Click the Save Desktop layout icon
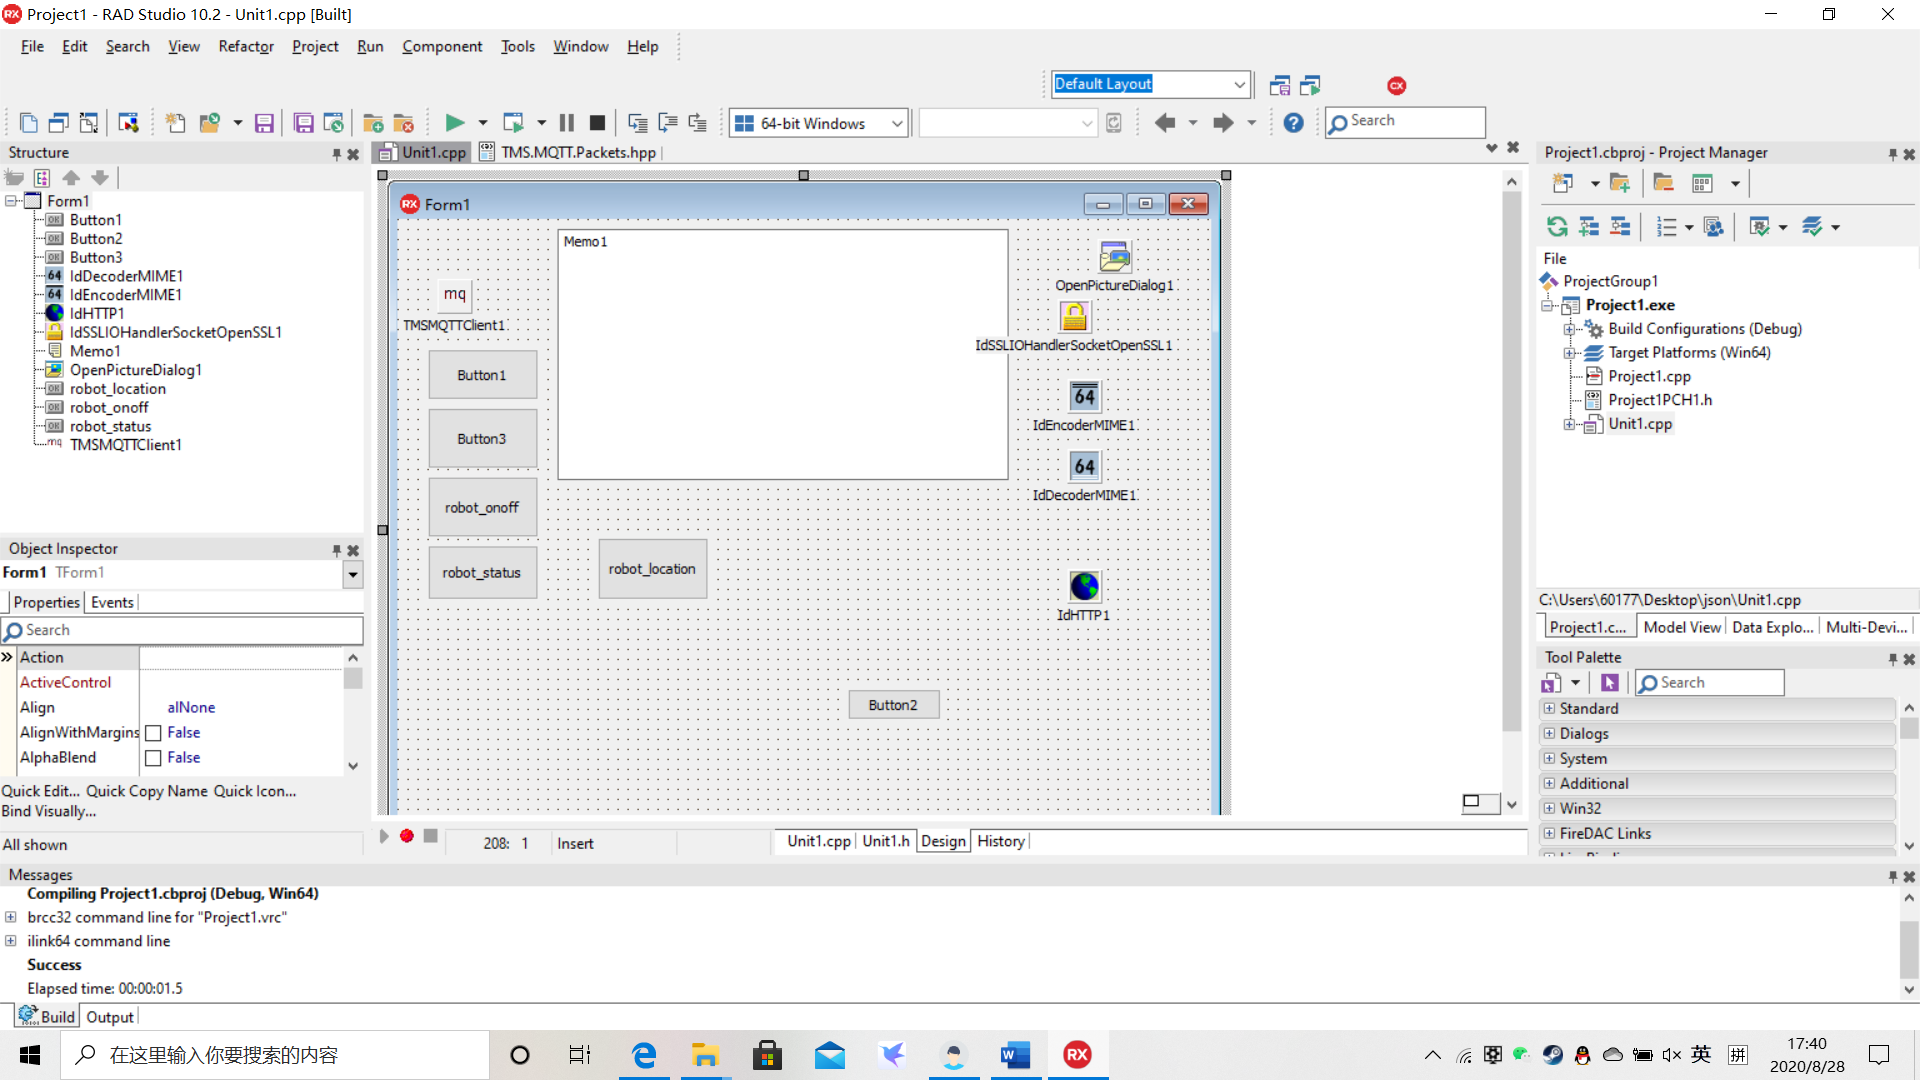1920x1080 pixels. [x=1279, y=85]
